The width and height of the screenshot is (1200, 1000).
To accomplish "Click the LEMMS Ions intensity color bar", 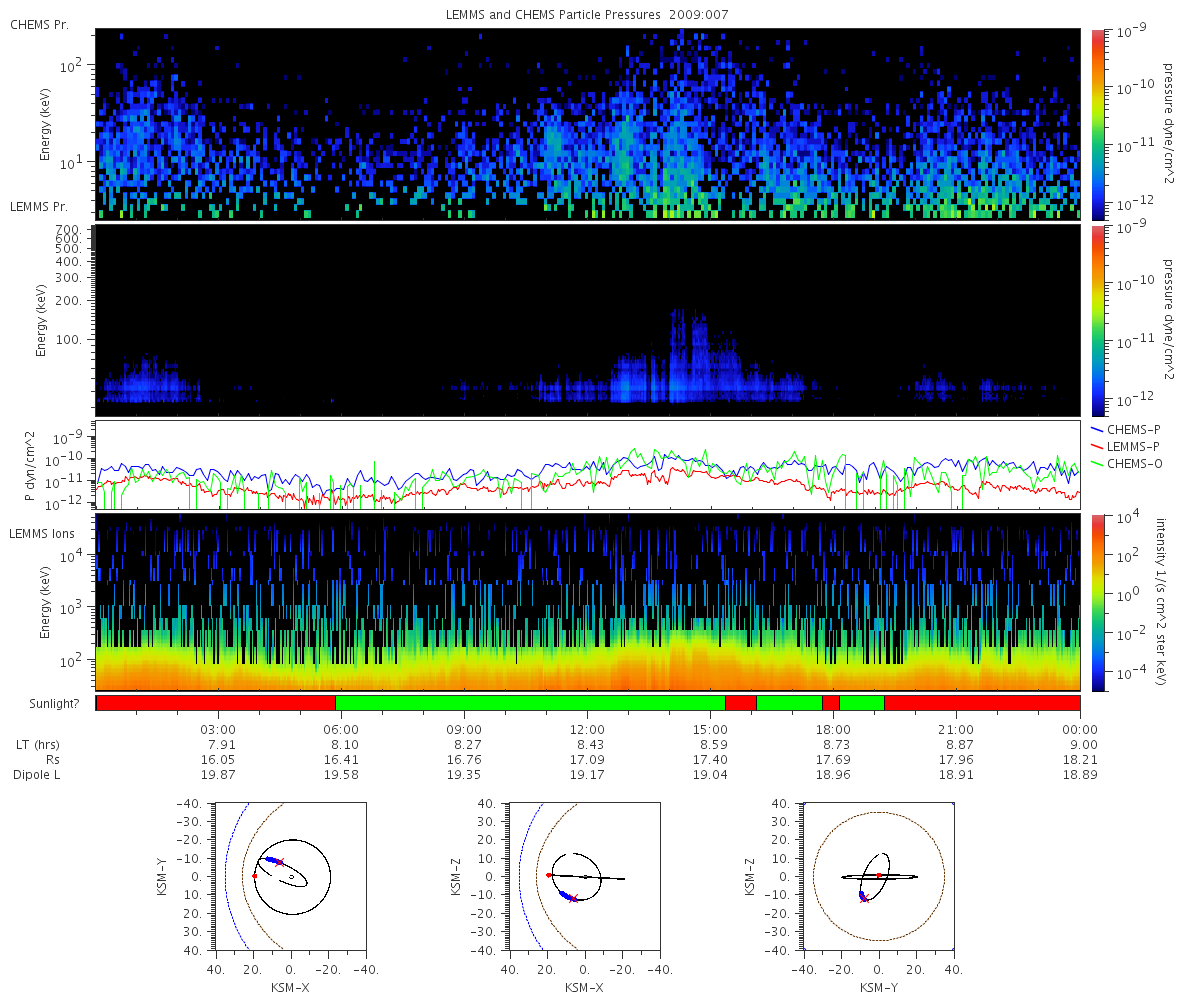I will click(1098, 602).
